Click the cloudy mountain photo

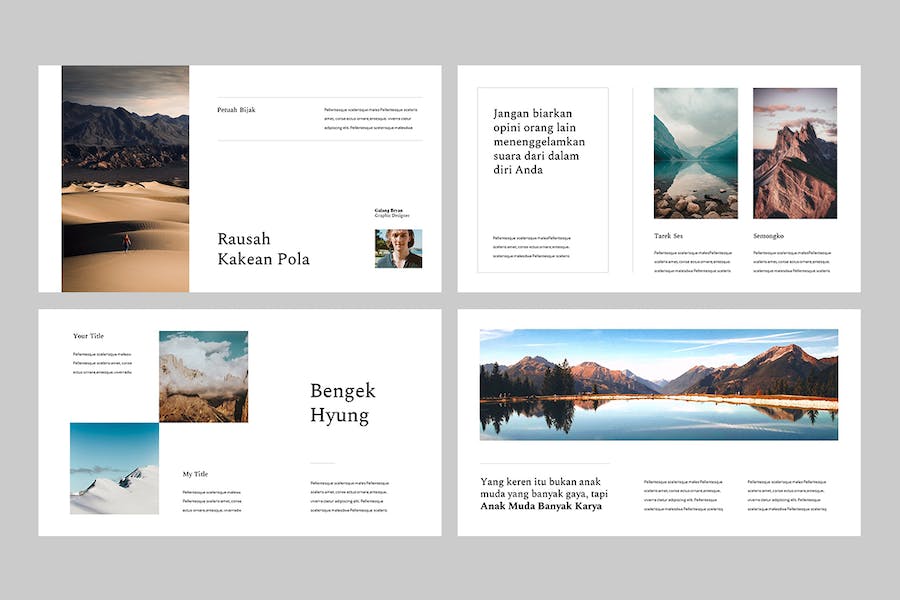[203, 376]
